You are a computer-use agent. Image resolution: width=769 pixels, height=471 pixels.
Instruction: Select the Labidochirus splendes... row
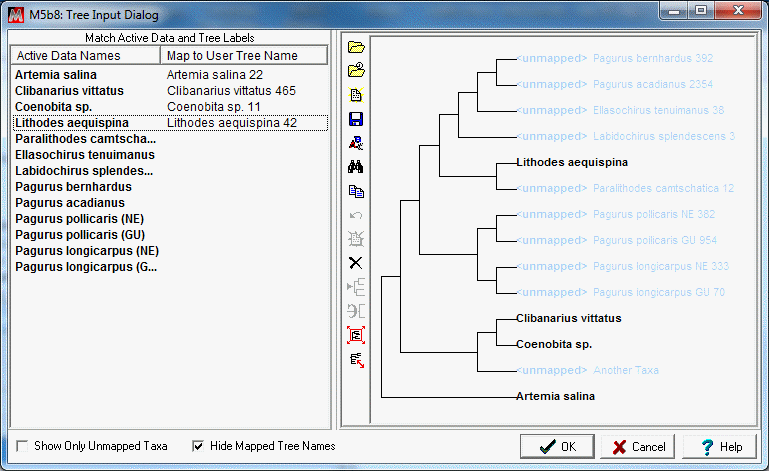click(84, 171)
